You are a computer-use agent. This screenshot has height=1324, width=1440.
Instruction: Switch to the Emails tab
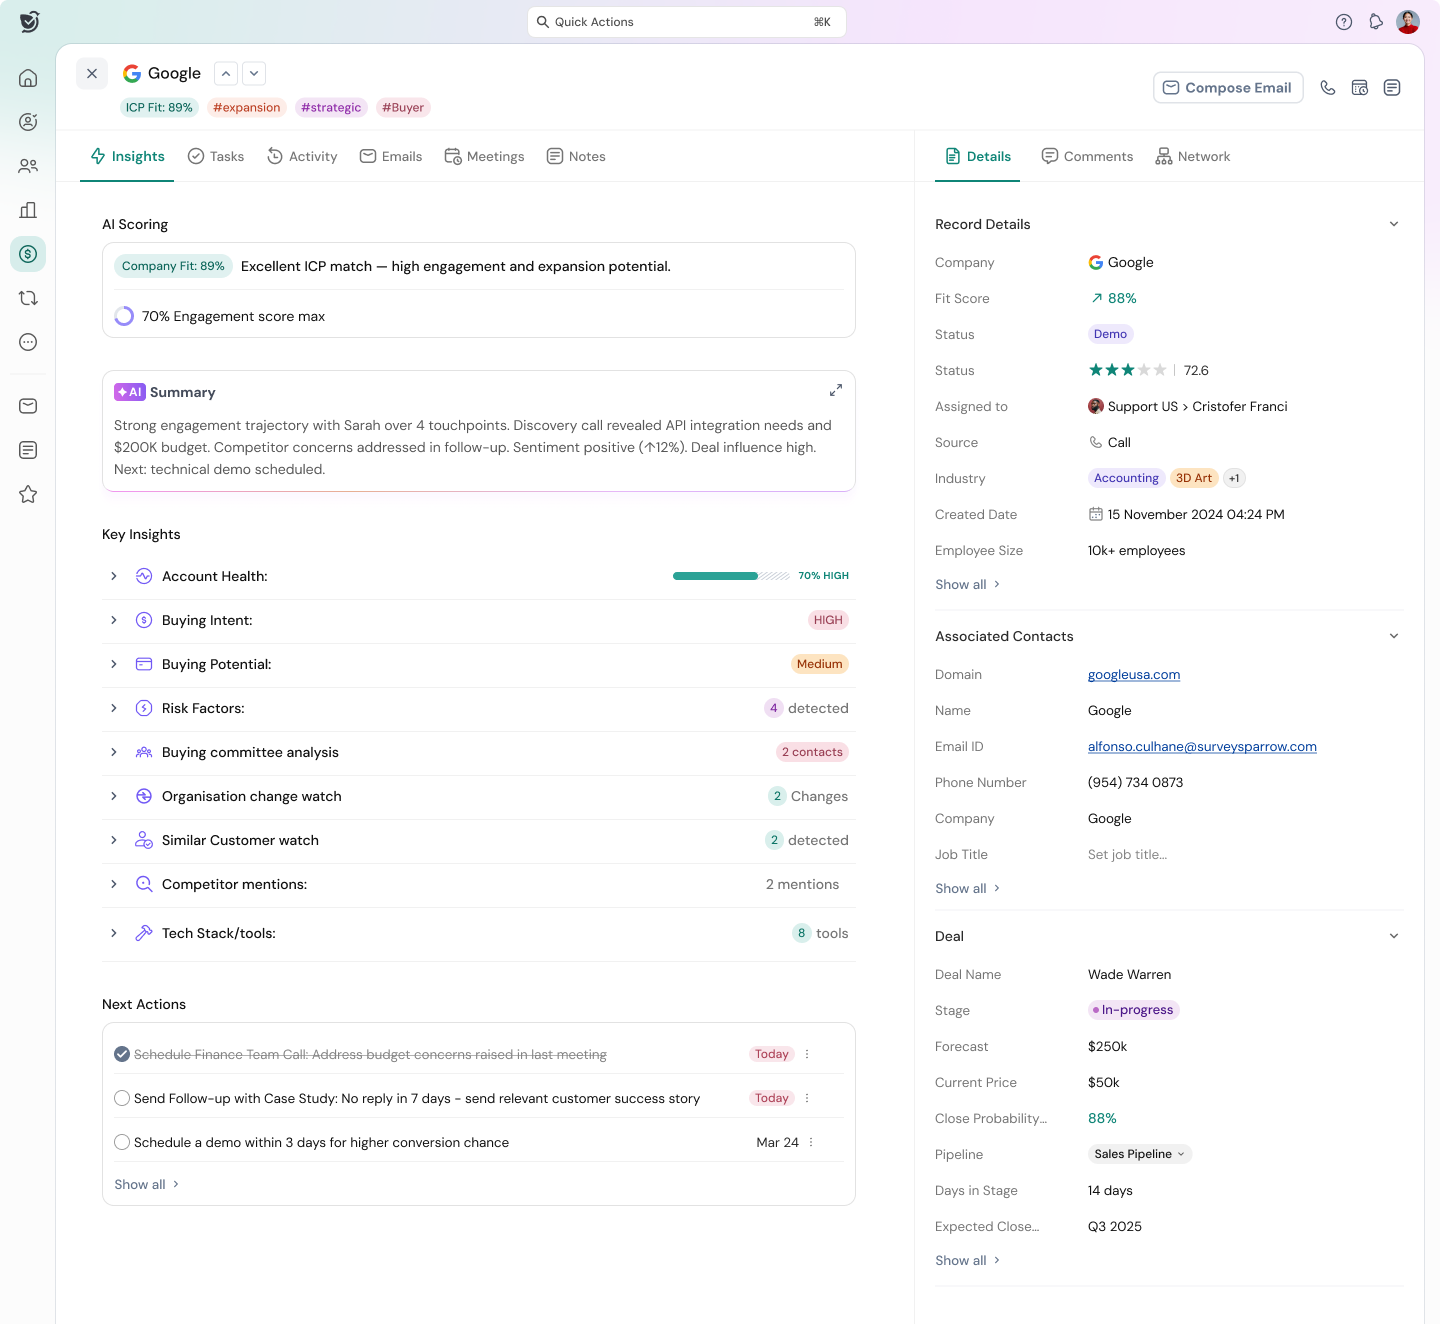click(391, 156)
